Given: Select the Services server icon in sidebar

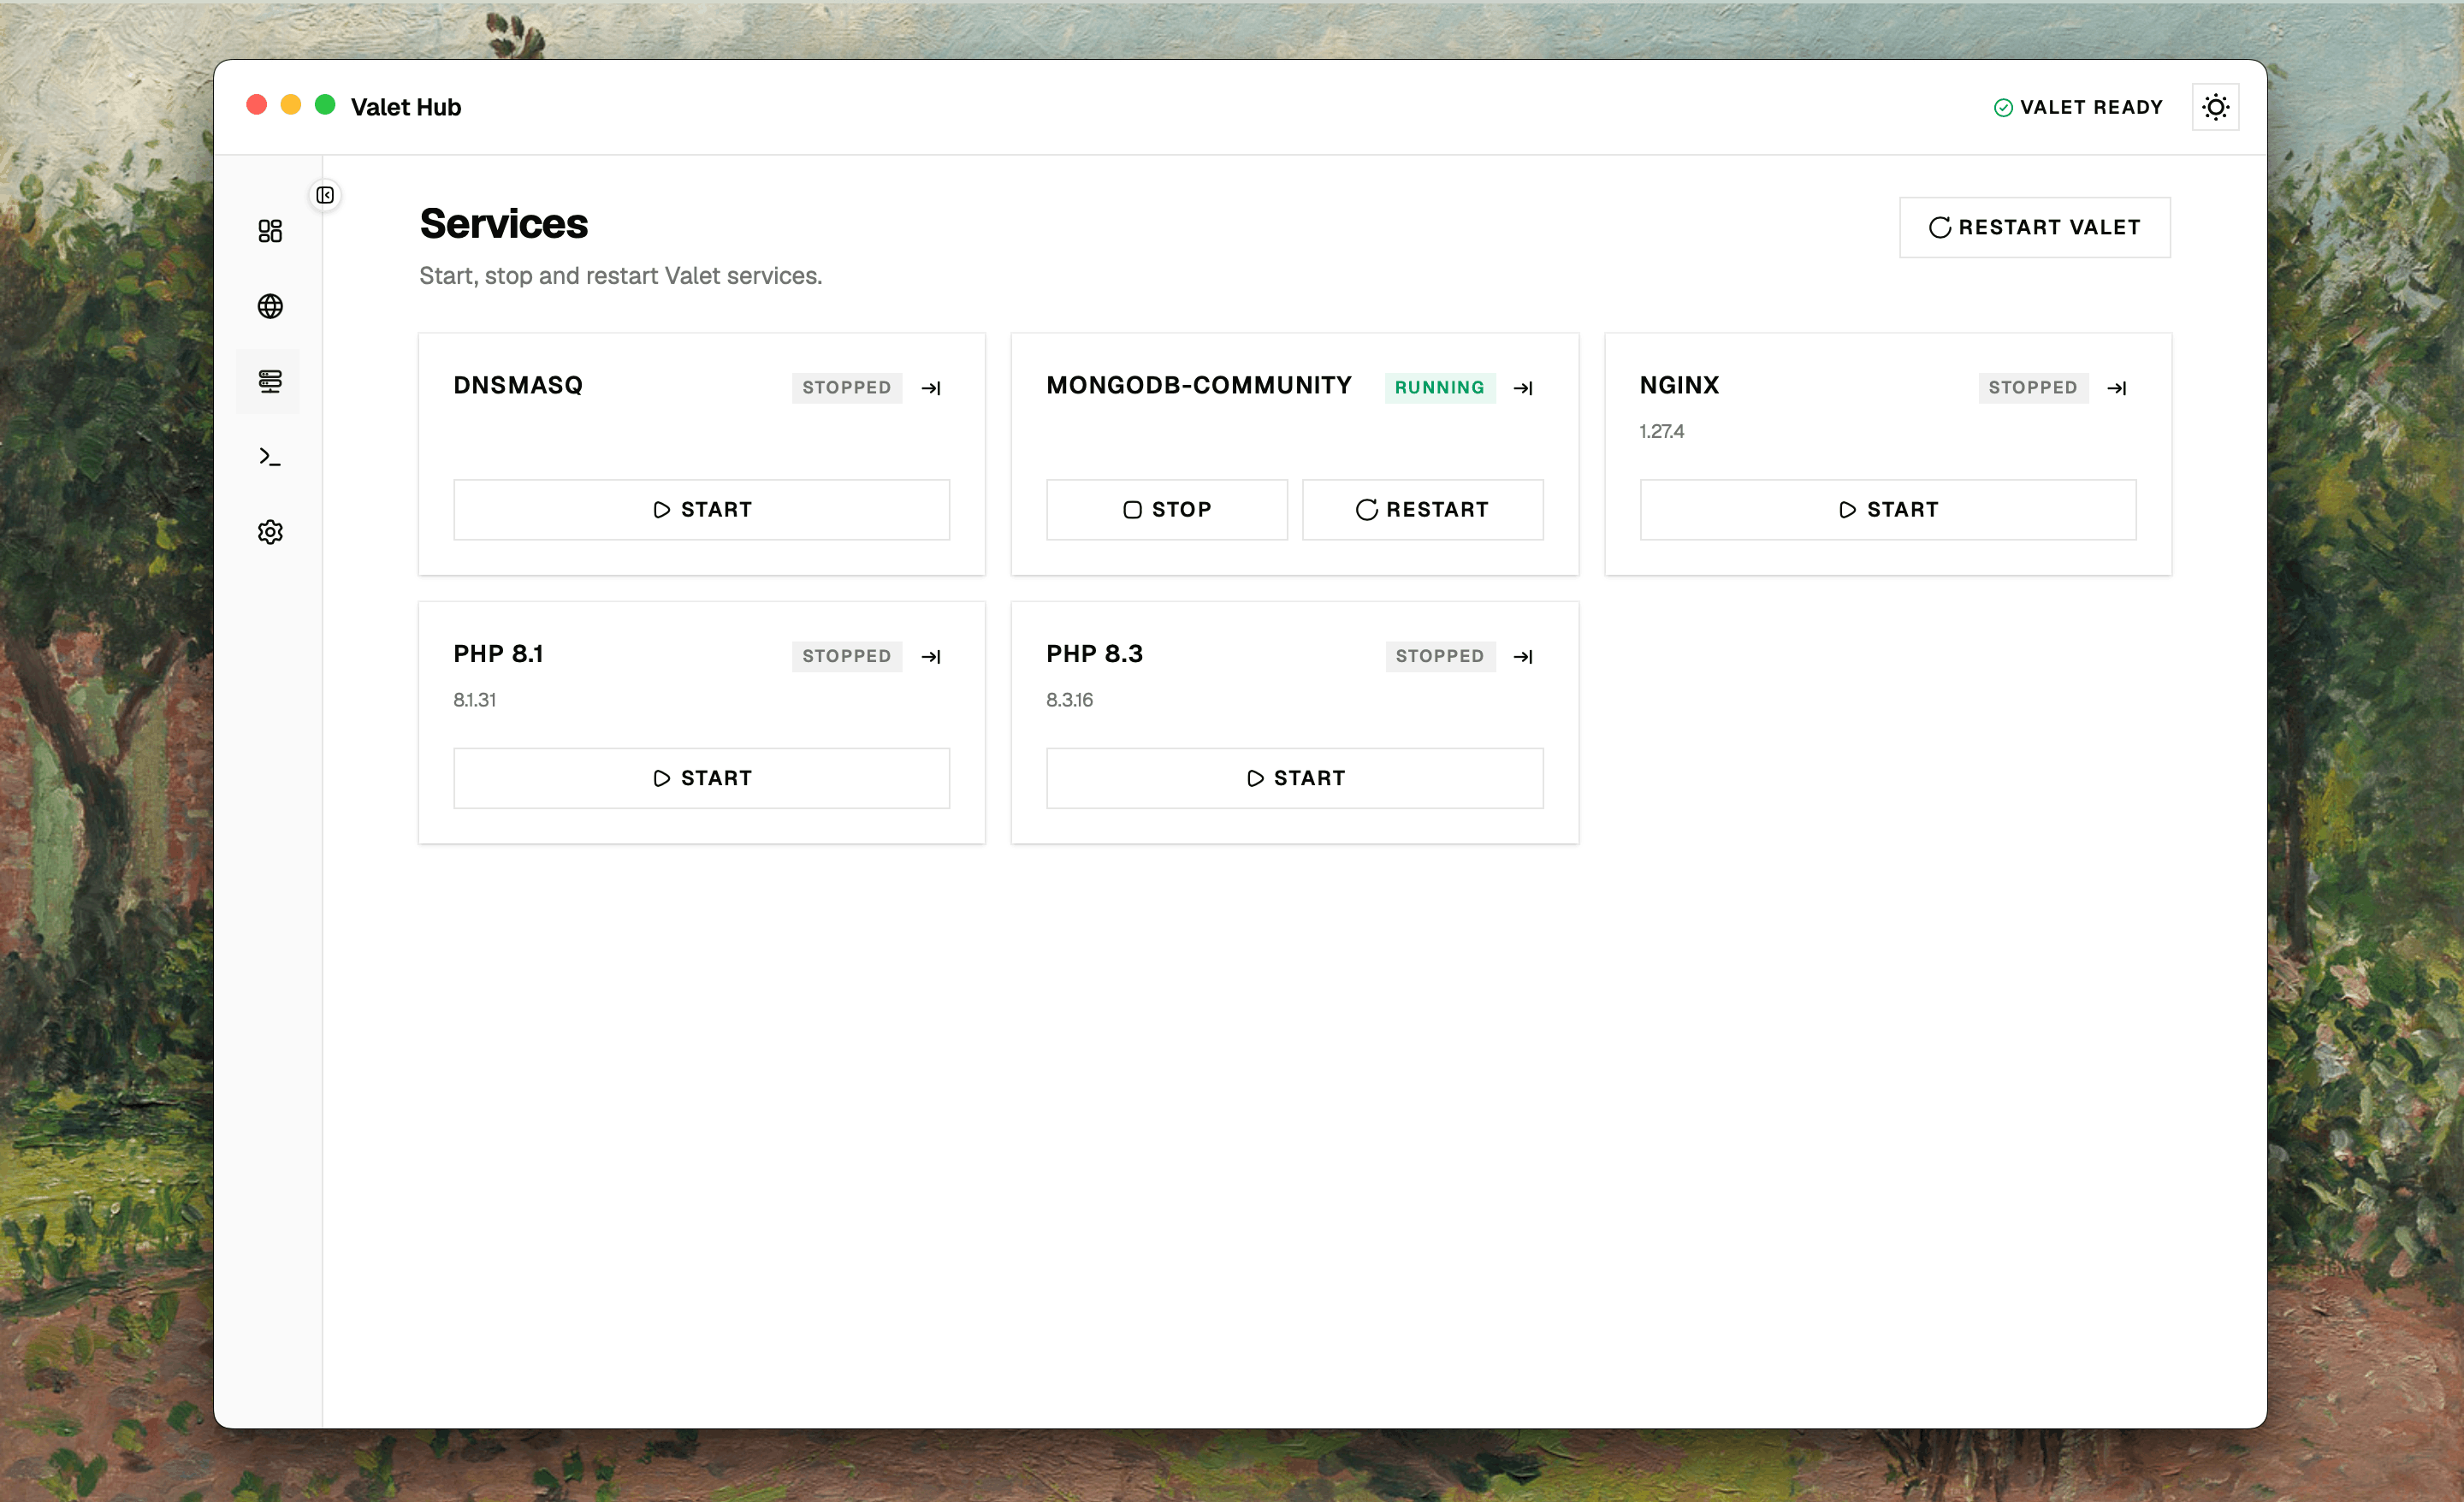Looking at the screenshot, I should 270,381.
